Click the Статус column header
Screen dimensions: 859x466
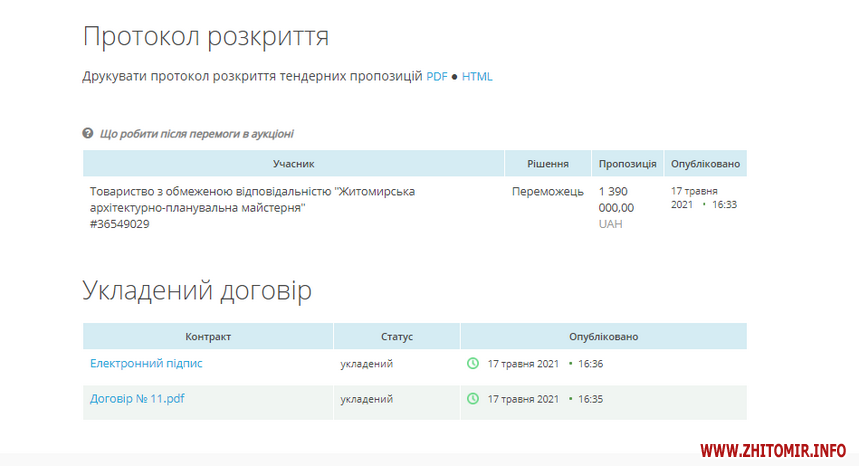[x=397, y=337]
